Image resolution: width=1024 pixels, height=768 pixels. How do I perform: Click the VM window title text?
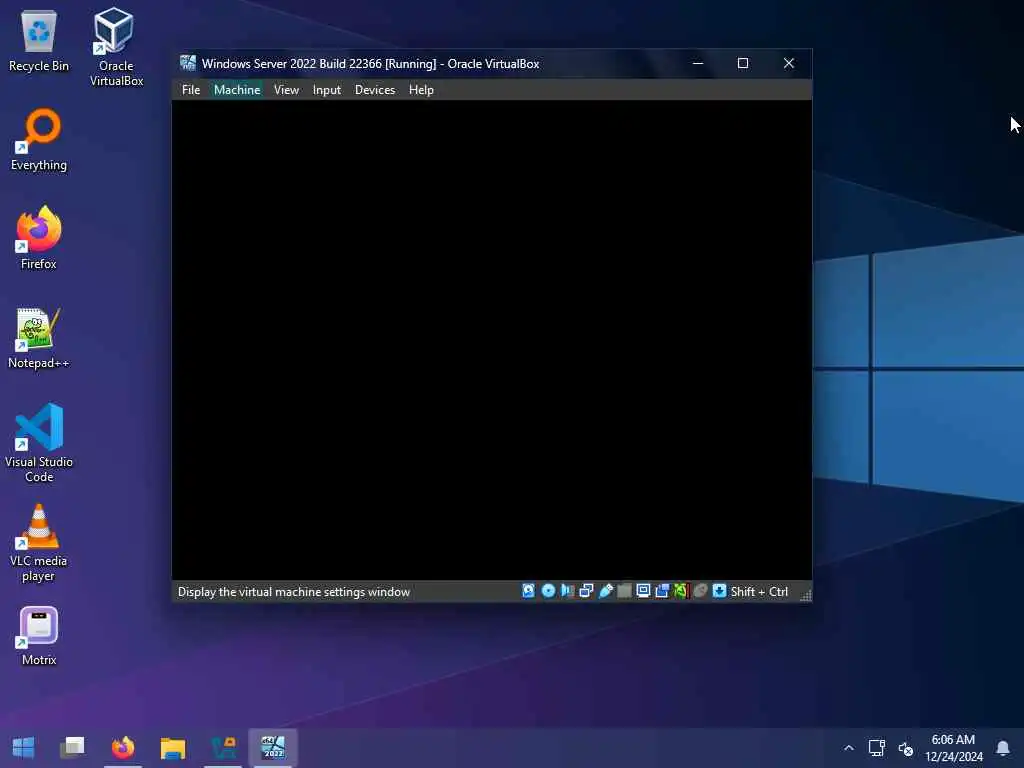(370, 64)
